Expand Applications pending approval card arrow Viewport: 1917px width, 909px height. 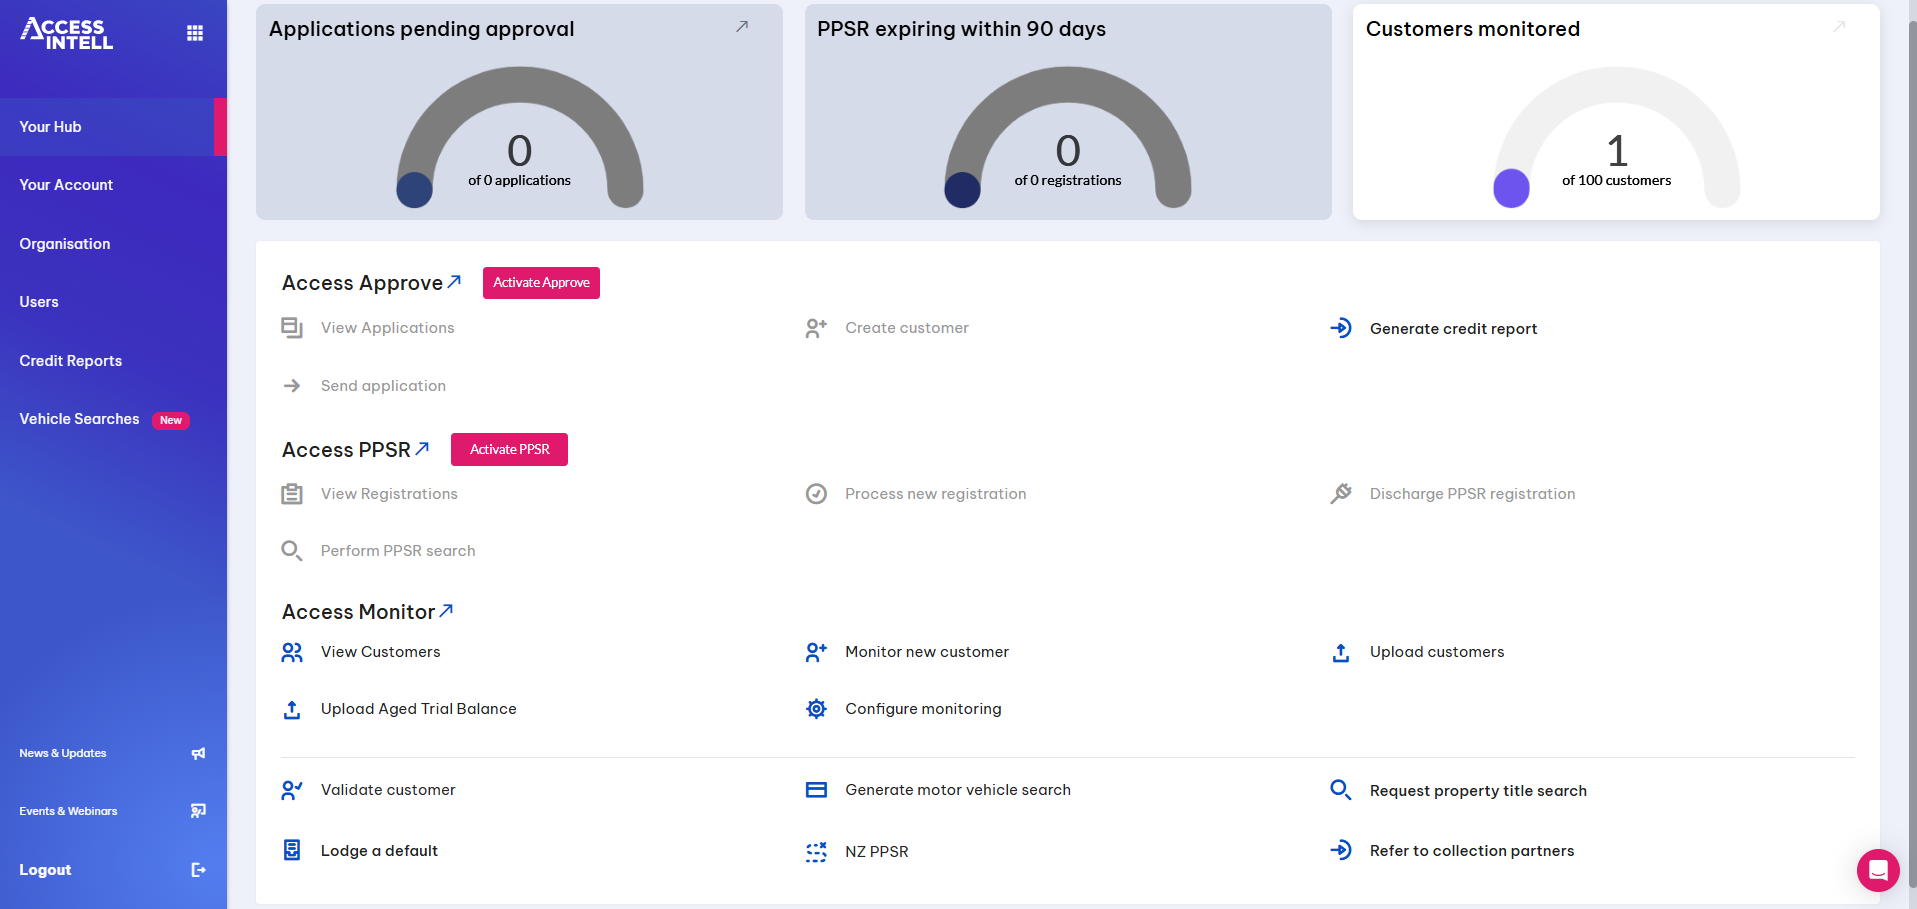[x=742, y=27]
